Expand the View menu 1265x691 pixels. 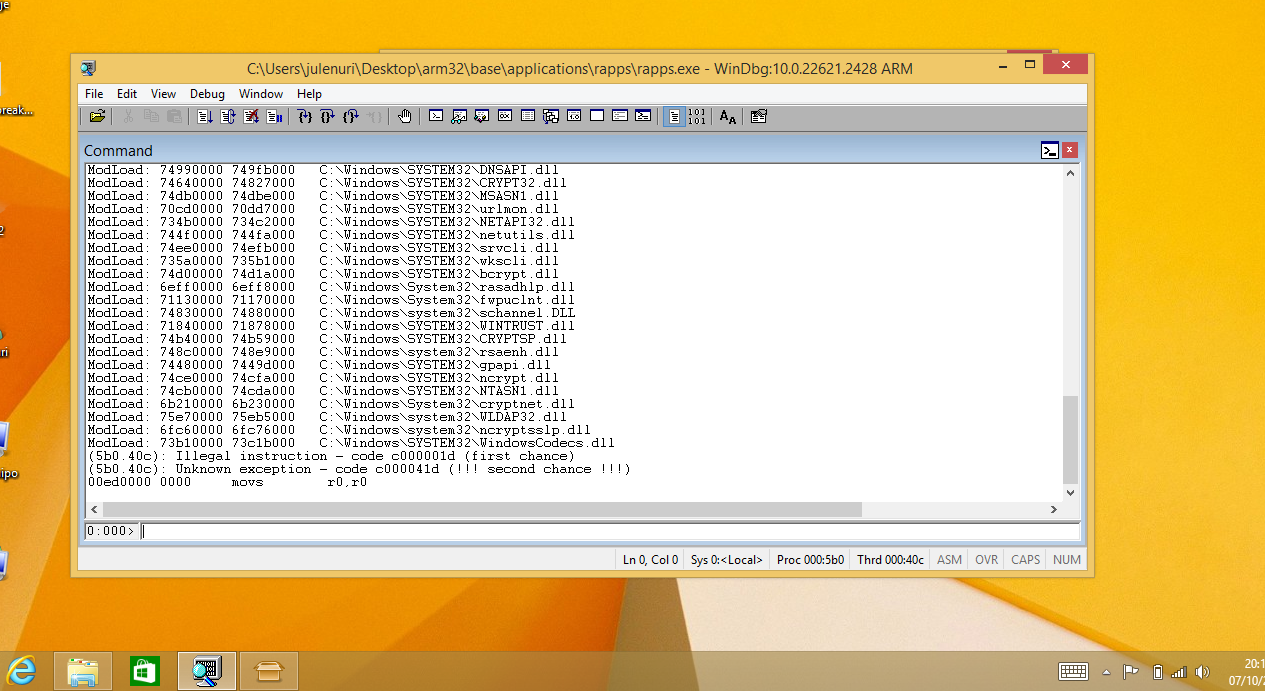click(x=163, y=94)
